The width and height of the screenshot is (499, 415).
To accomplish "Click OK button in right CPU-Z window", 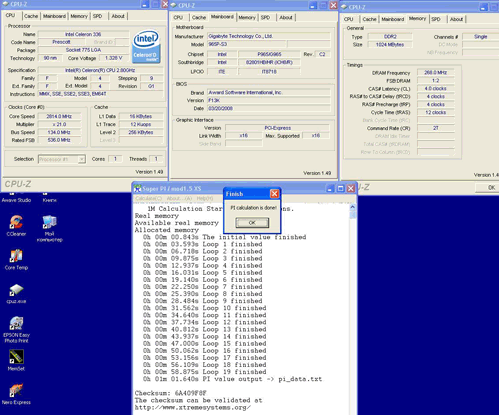I will [488, 188].
